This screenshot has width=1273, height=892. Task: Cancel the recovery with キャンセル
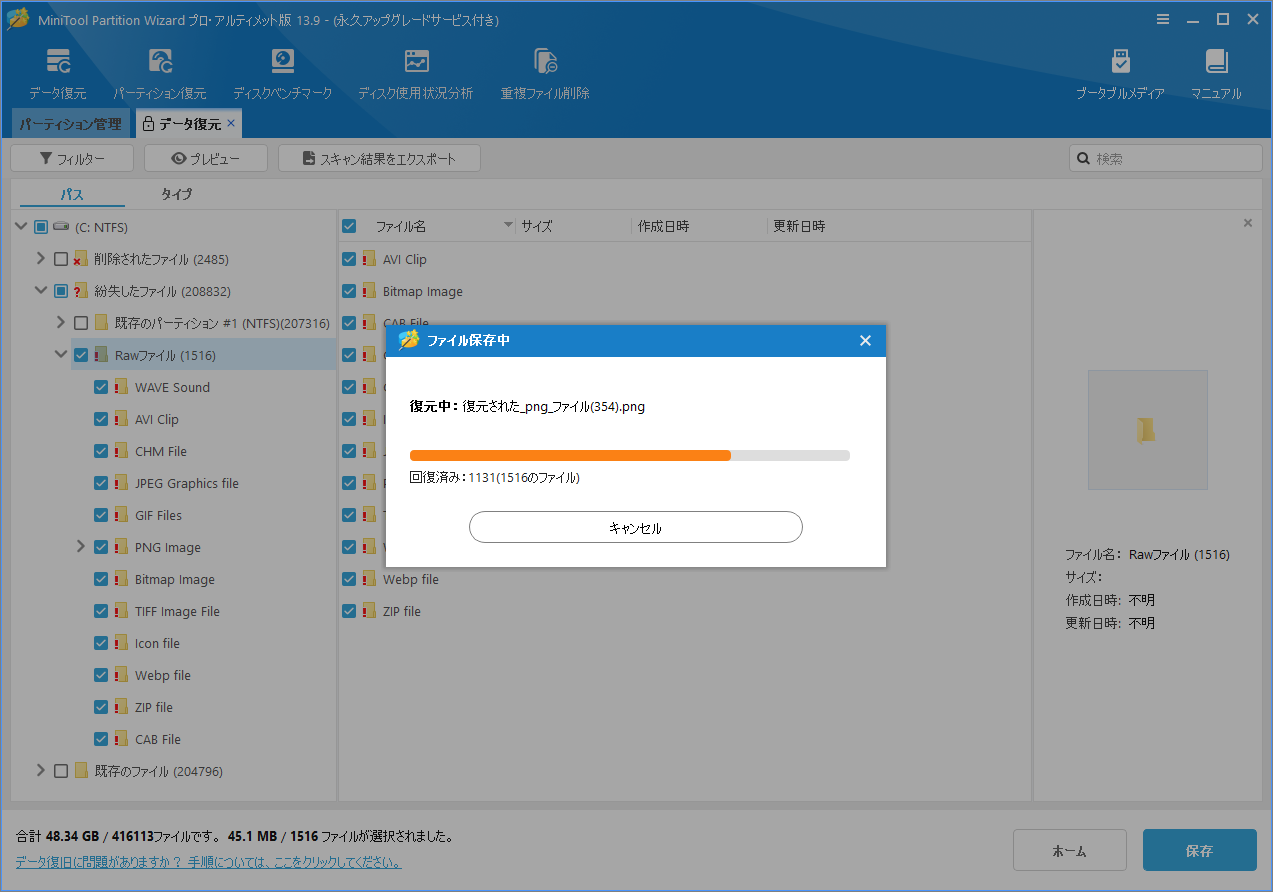pyautogui.click(x=636, y=527)
